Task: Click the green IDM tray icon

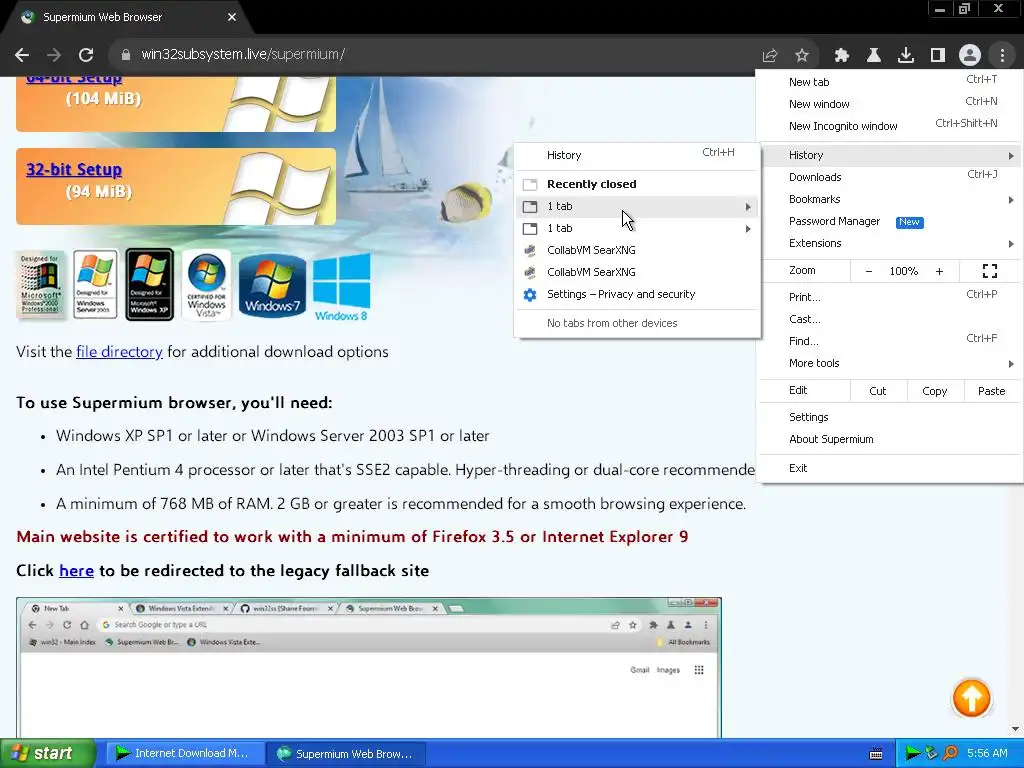Action: (912, 753)
